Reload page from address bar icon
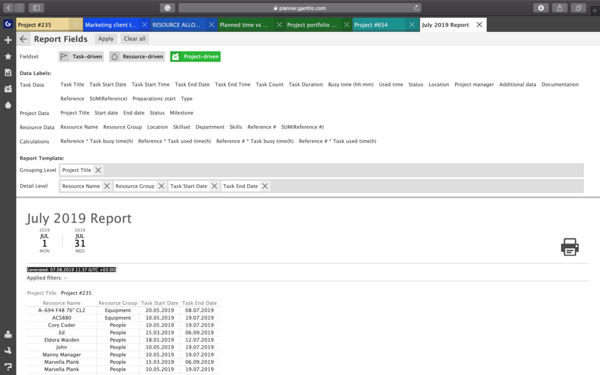This screenshot has height=375, width=600. coord(416,8)
